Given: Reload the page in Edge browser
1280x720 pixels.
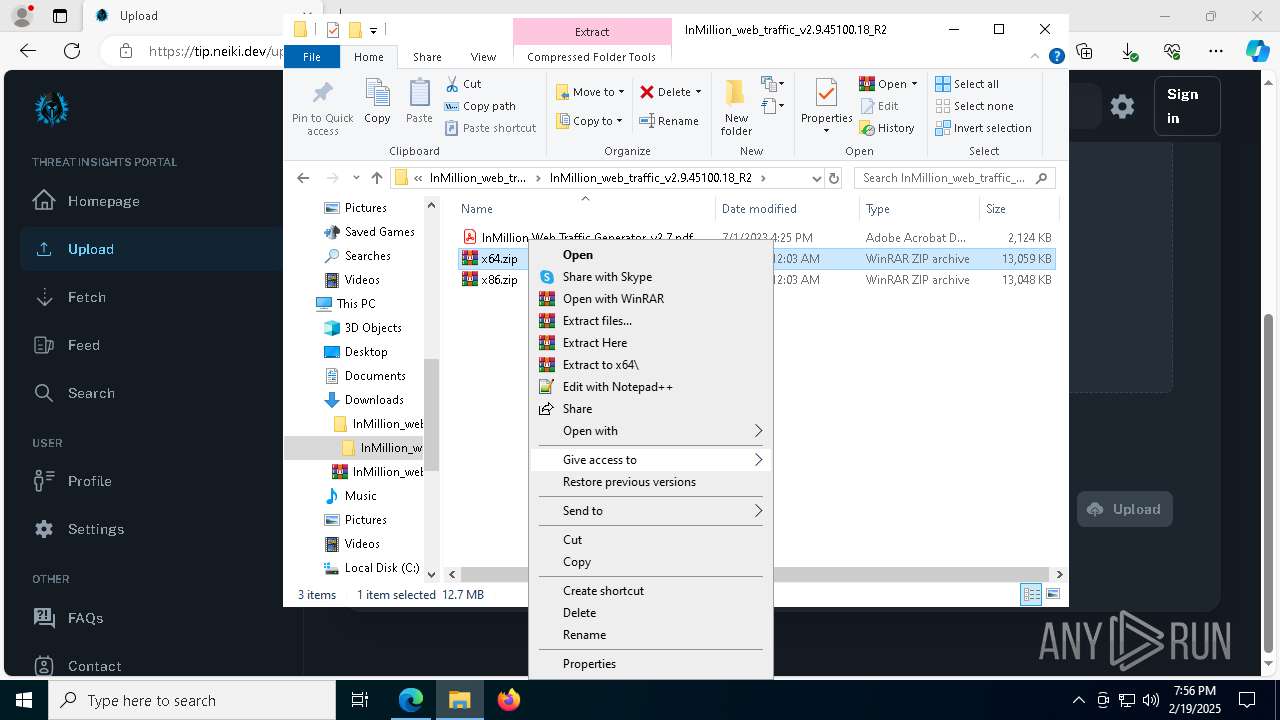Looking at the screenshot, I should point(71,51).
